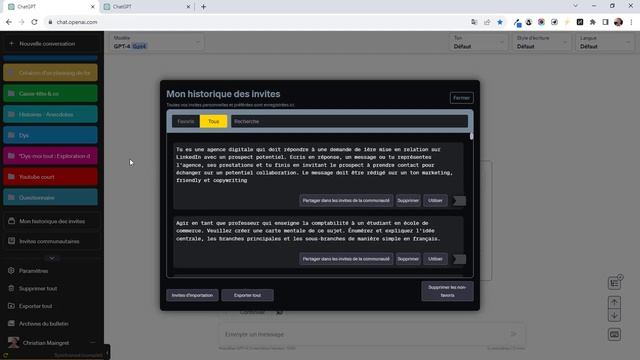Toggle favorite tag on comptabilité professor prompt
The height and width of the screenshot is (360, 640).
pos(459,259)
